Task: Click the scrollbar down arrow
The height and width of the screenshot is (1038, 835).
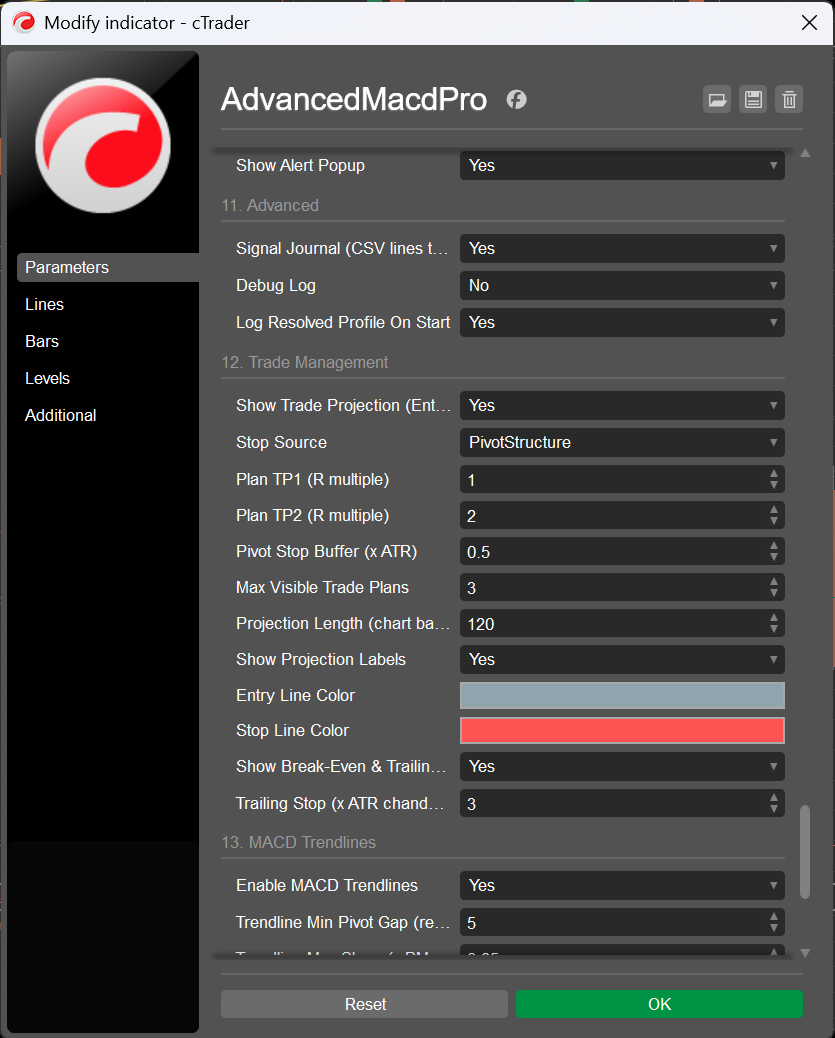Action: (805, 953)
